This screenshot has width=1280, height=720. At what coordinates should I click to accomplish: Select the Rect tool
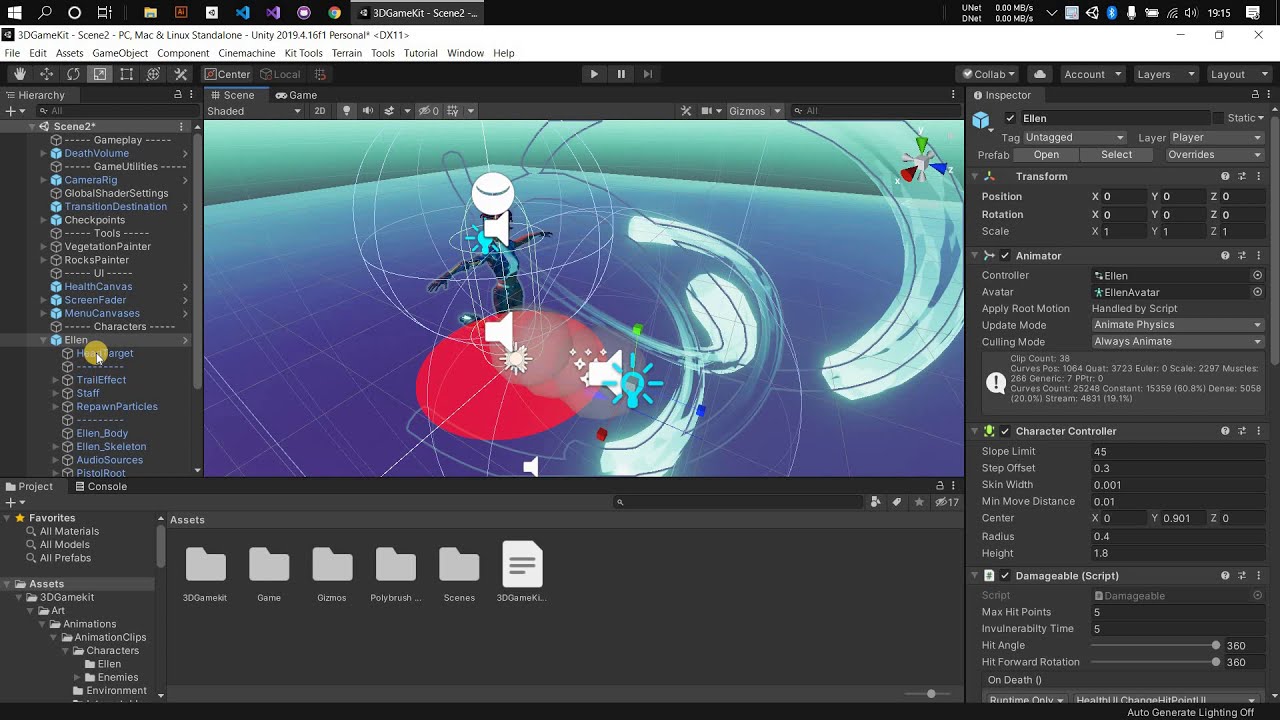click(x=127, y=74)
